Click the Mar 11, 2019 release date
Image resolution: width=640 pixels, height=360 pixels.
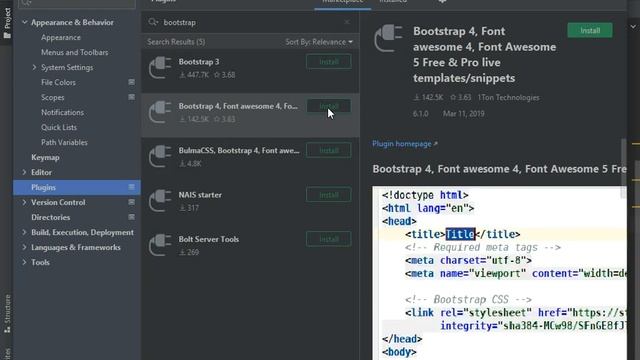tap(464, 114)
